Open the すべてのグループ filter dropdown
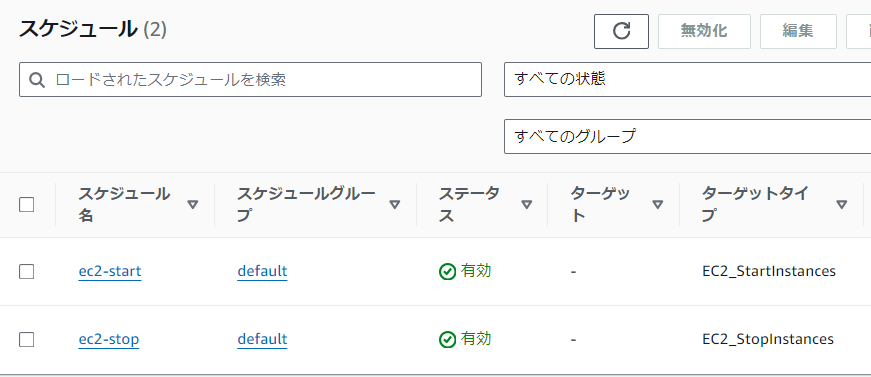The height and width of the screenshot is (377, 871). coord(687,136)
